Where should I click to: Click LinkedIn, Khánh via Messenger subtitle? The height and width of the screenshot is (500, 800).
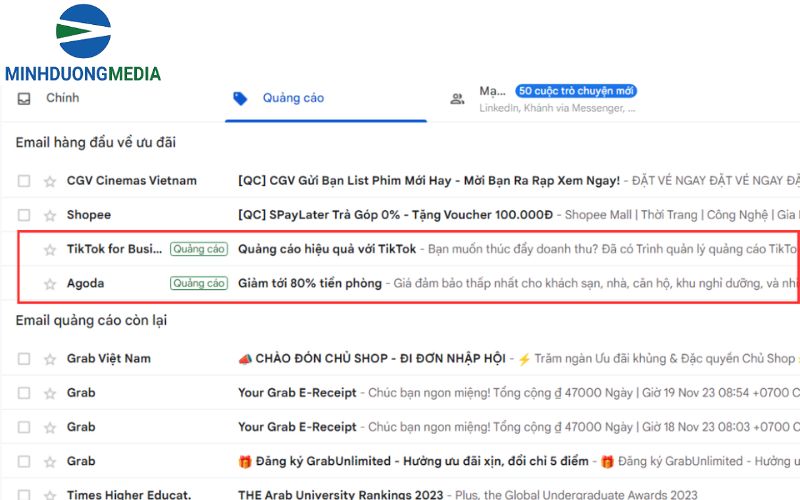coord(557,108)
